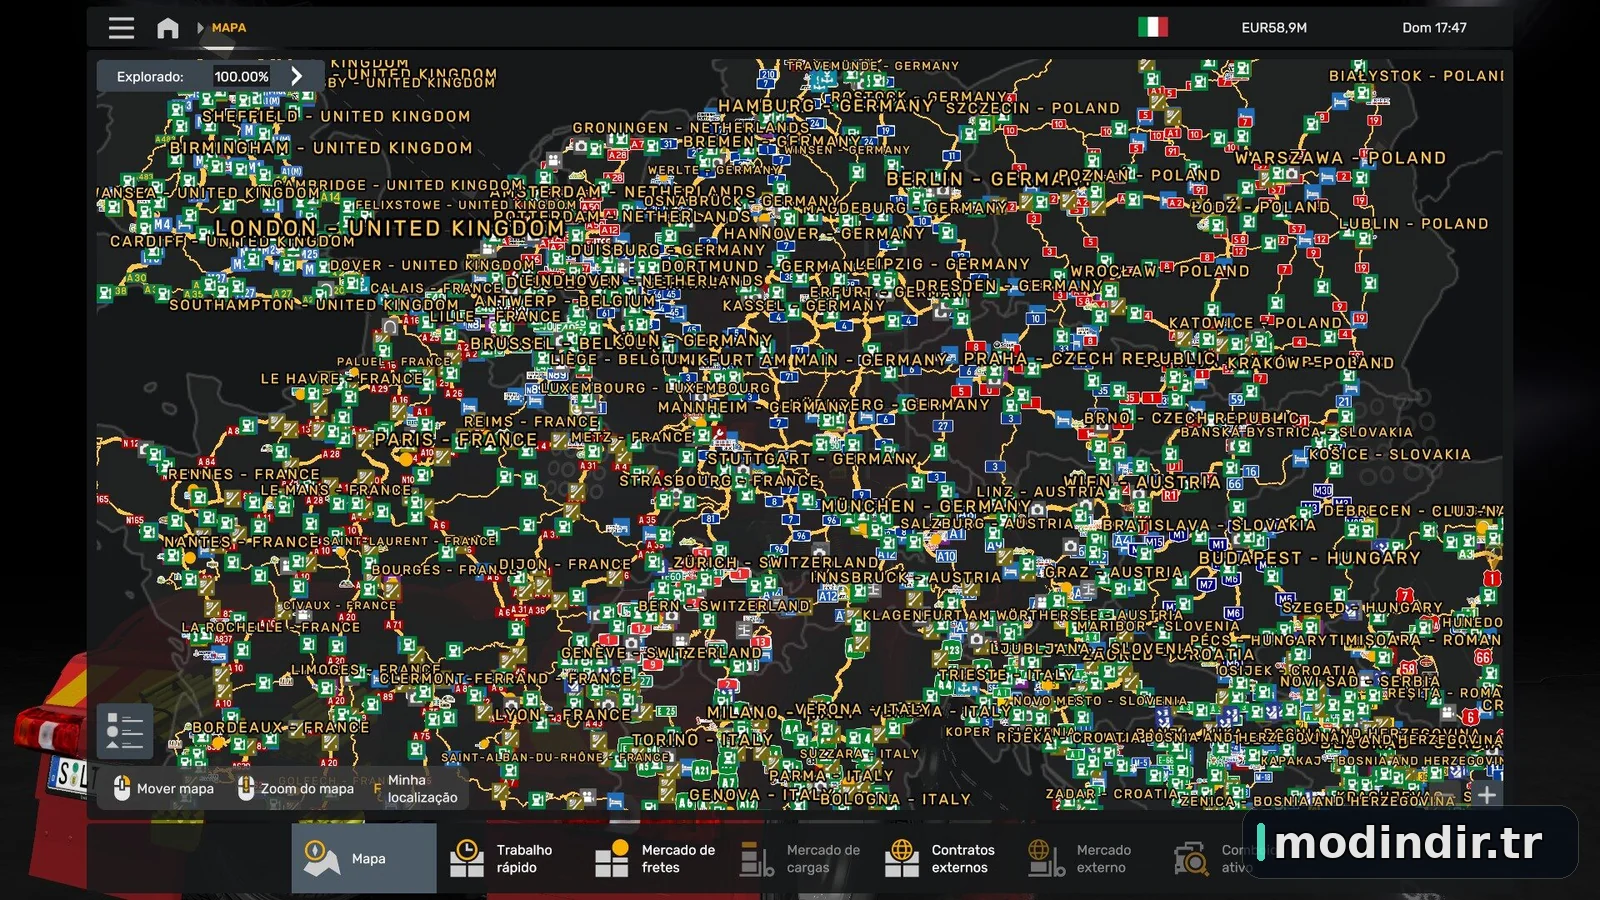Click the BORDEAUX - FRANCE label

280,727
